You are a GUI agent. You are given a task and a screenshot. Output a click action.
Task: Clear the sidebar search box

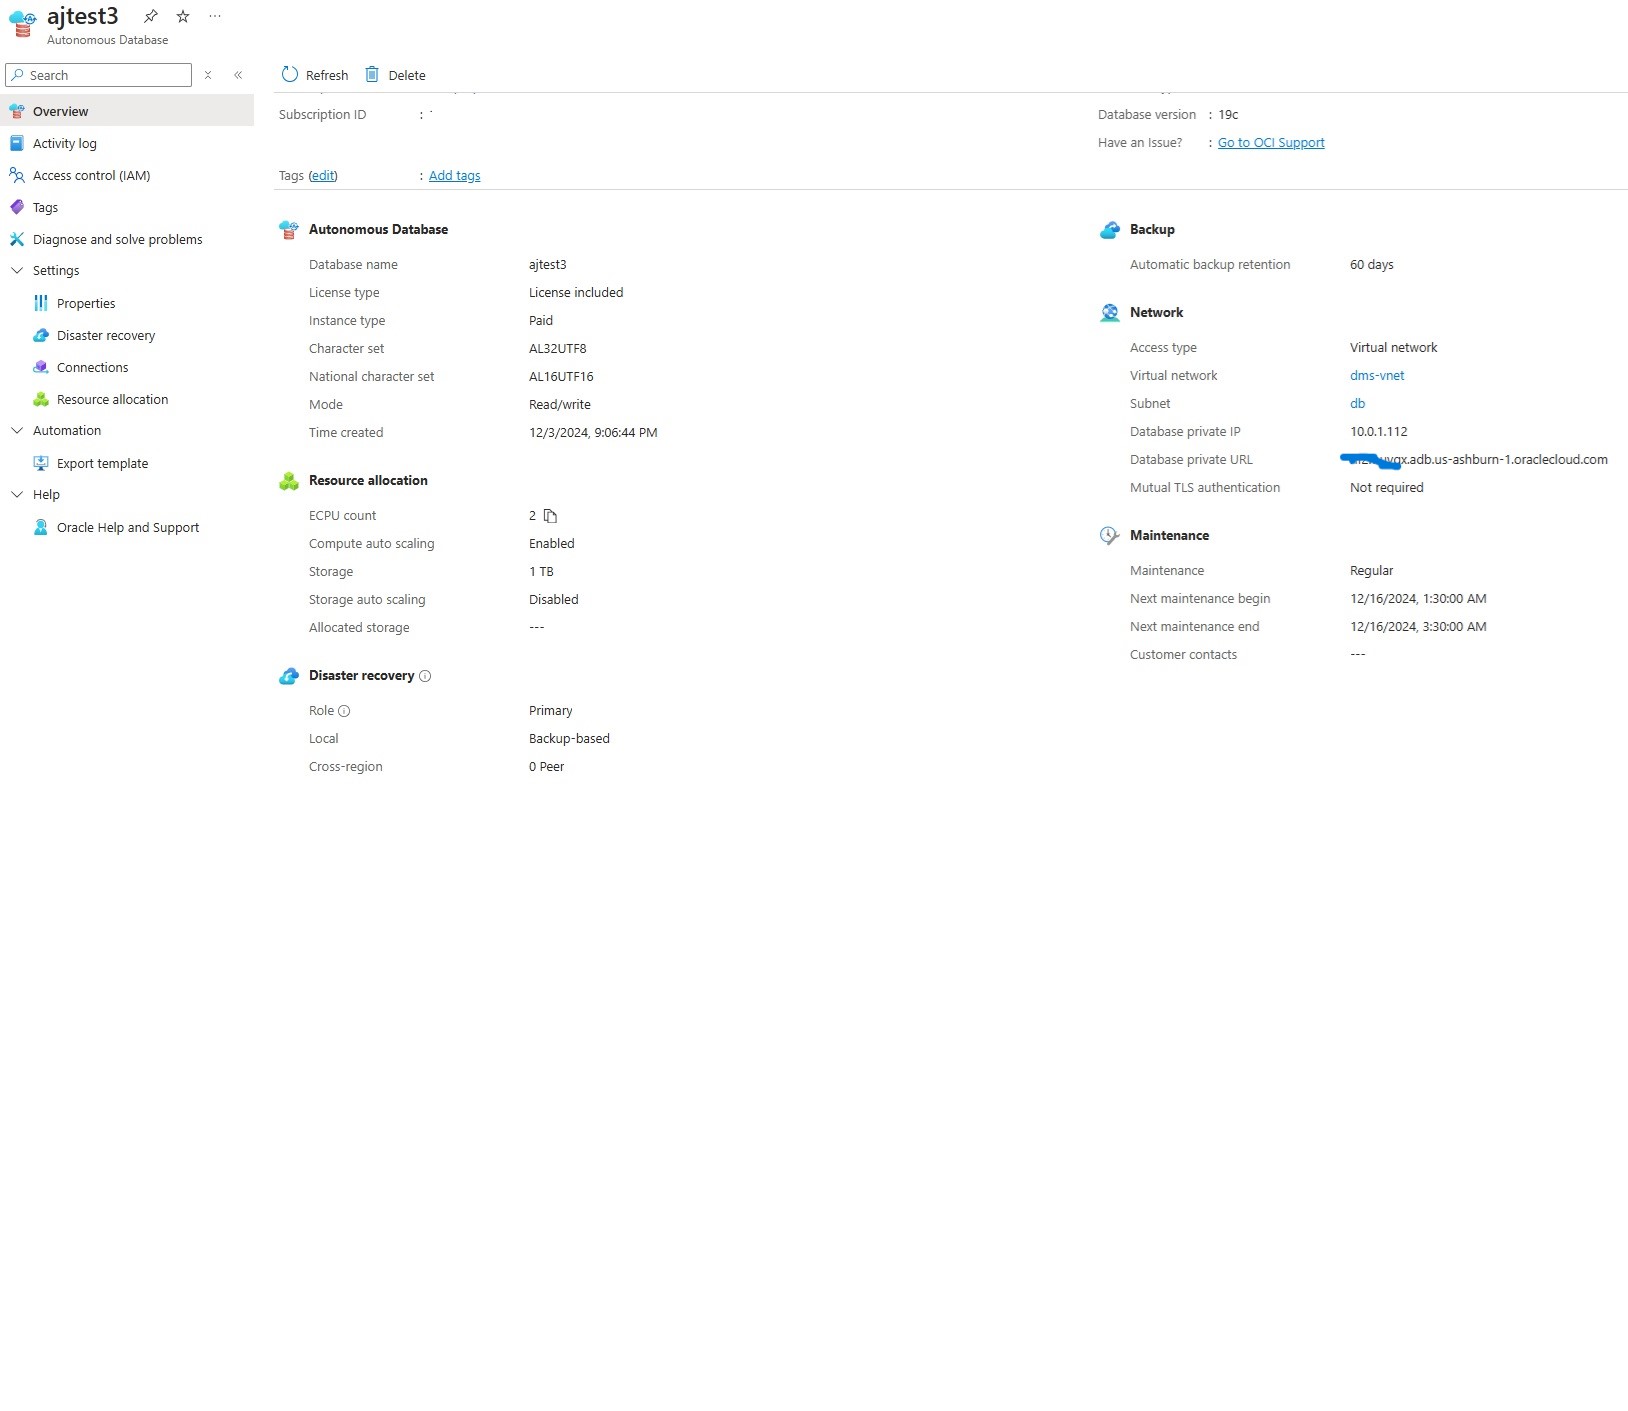point(208,75)
